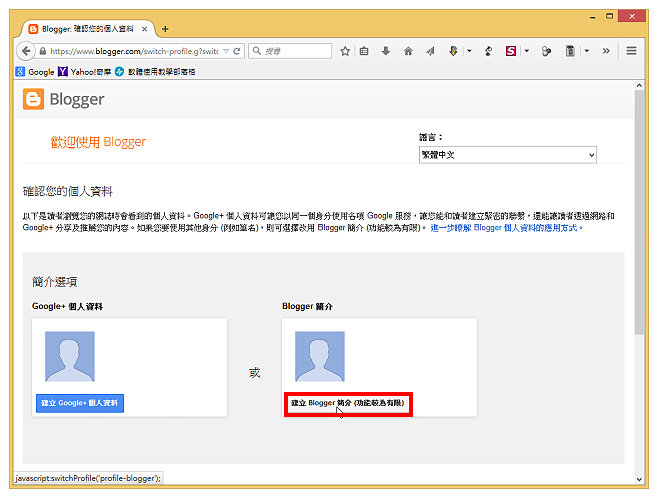Click 建立 Google+ 個人資料 blue button

[80, 403]
